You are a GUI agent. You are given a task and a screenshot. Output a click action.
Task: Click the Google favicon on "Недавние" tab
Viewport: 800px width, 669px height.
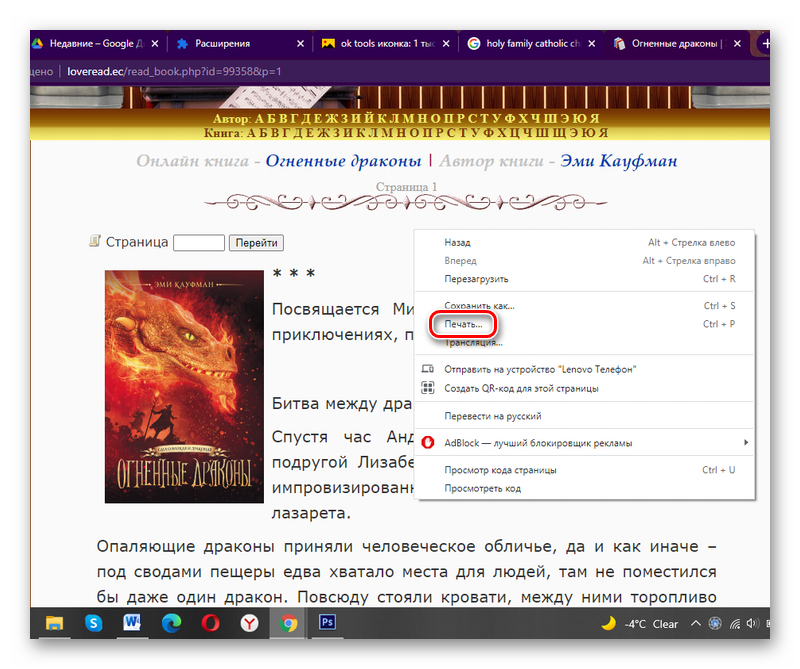click(x=39, y=44)
